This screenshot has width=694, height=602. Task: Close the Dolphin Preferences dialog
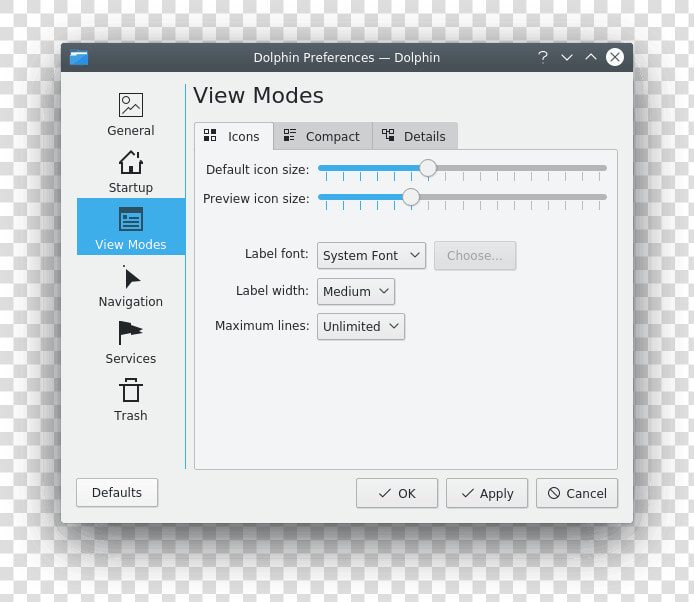615,57
